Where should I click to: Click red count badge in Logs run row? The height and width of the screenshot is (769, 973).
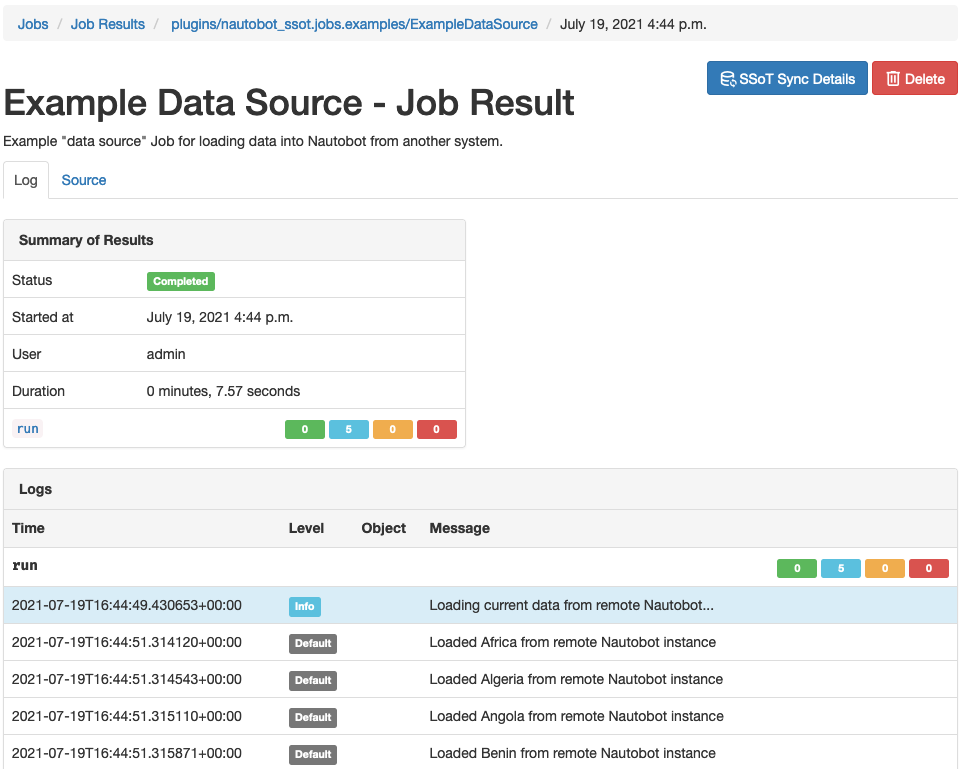[929, 569]
